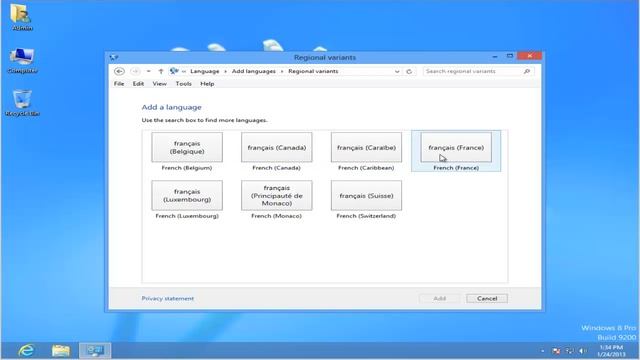The width and height of the screenshot is (640, 360).
Task: Click the volume speaker tray icon
Action: [x=582, y=351]
